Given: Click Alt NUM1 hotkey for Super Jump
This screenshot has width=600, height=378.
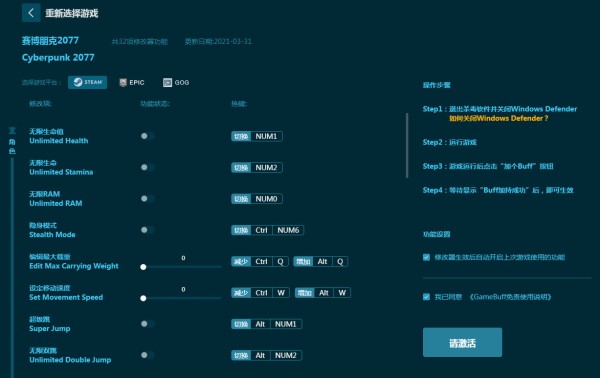Looking at the screenshot, I should [x=266, y=324].
